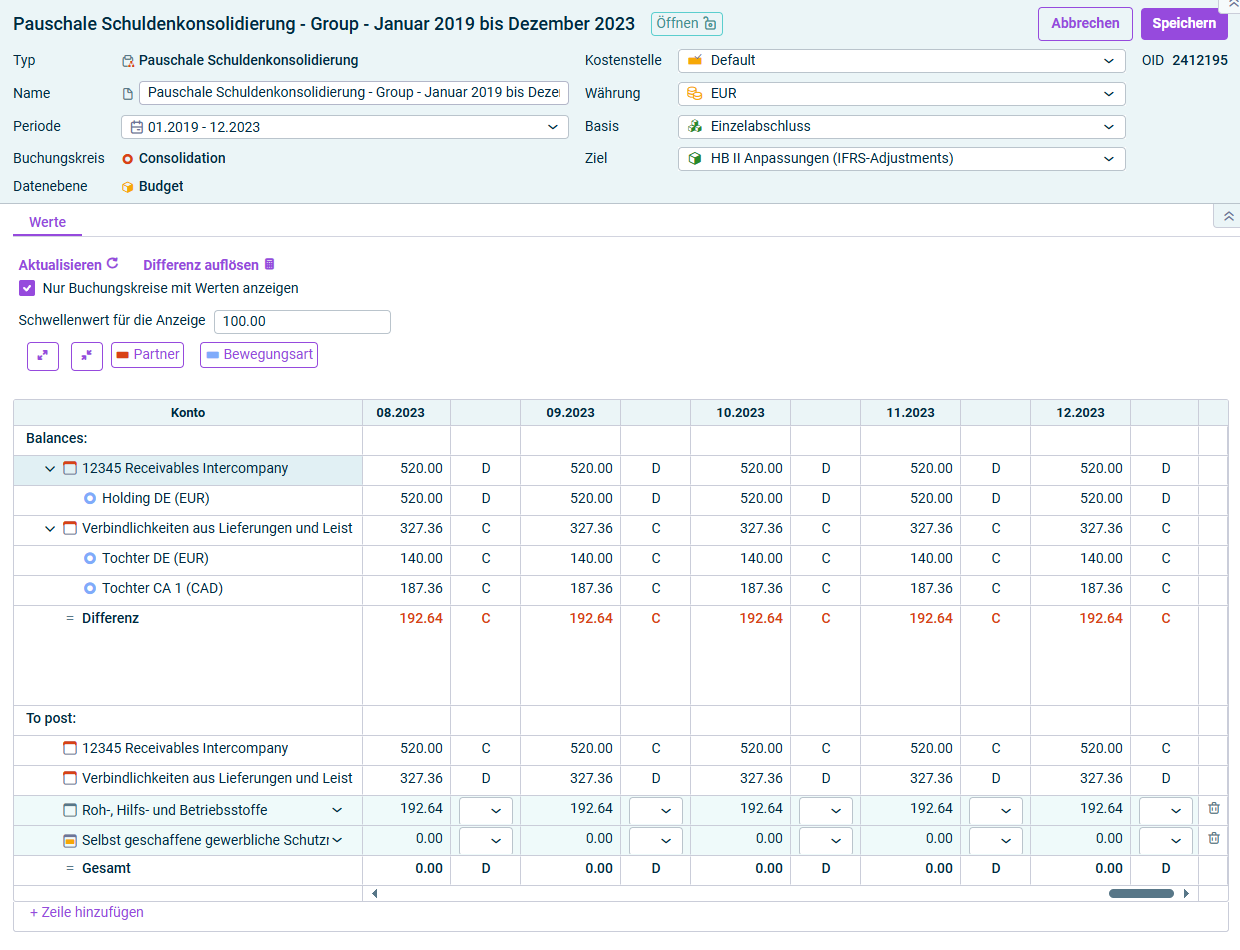The image size is (1240, 950).
Task: Open the Ziel HB II Anpassungen dropdown
Action: [x=902, y=159]
